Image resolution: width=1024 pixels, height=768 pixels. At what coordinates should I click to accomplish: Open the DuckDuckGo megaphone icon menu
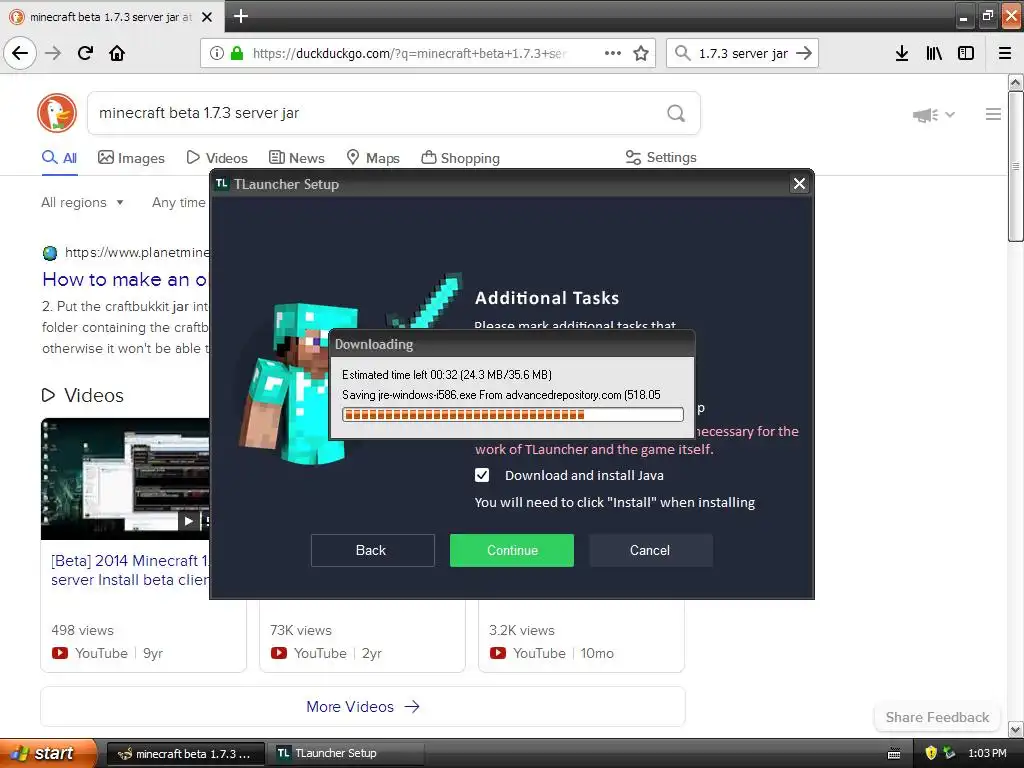click(x=933, y=115)
